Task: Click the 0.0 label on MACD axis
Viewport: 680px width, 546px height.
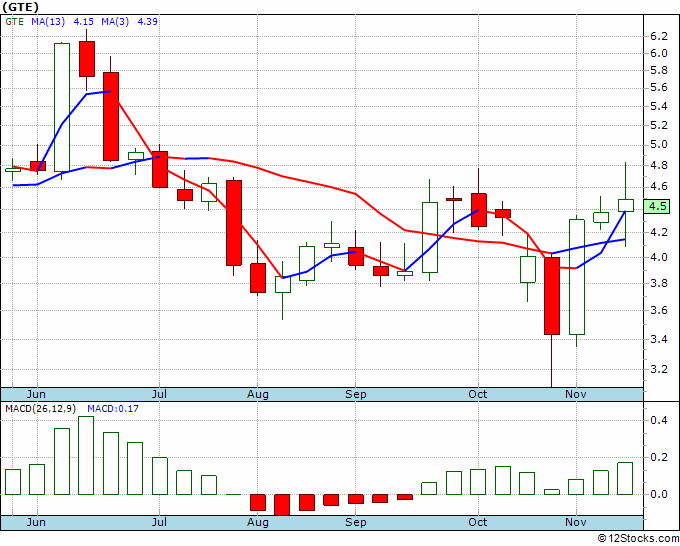Action: pos(658,494)
